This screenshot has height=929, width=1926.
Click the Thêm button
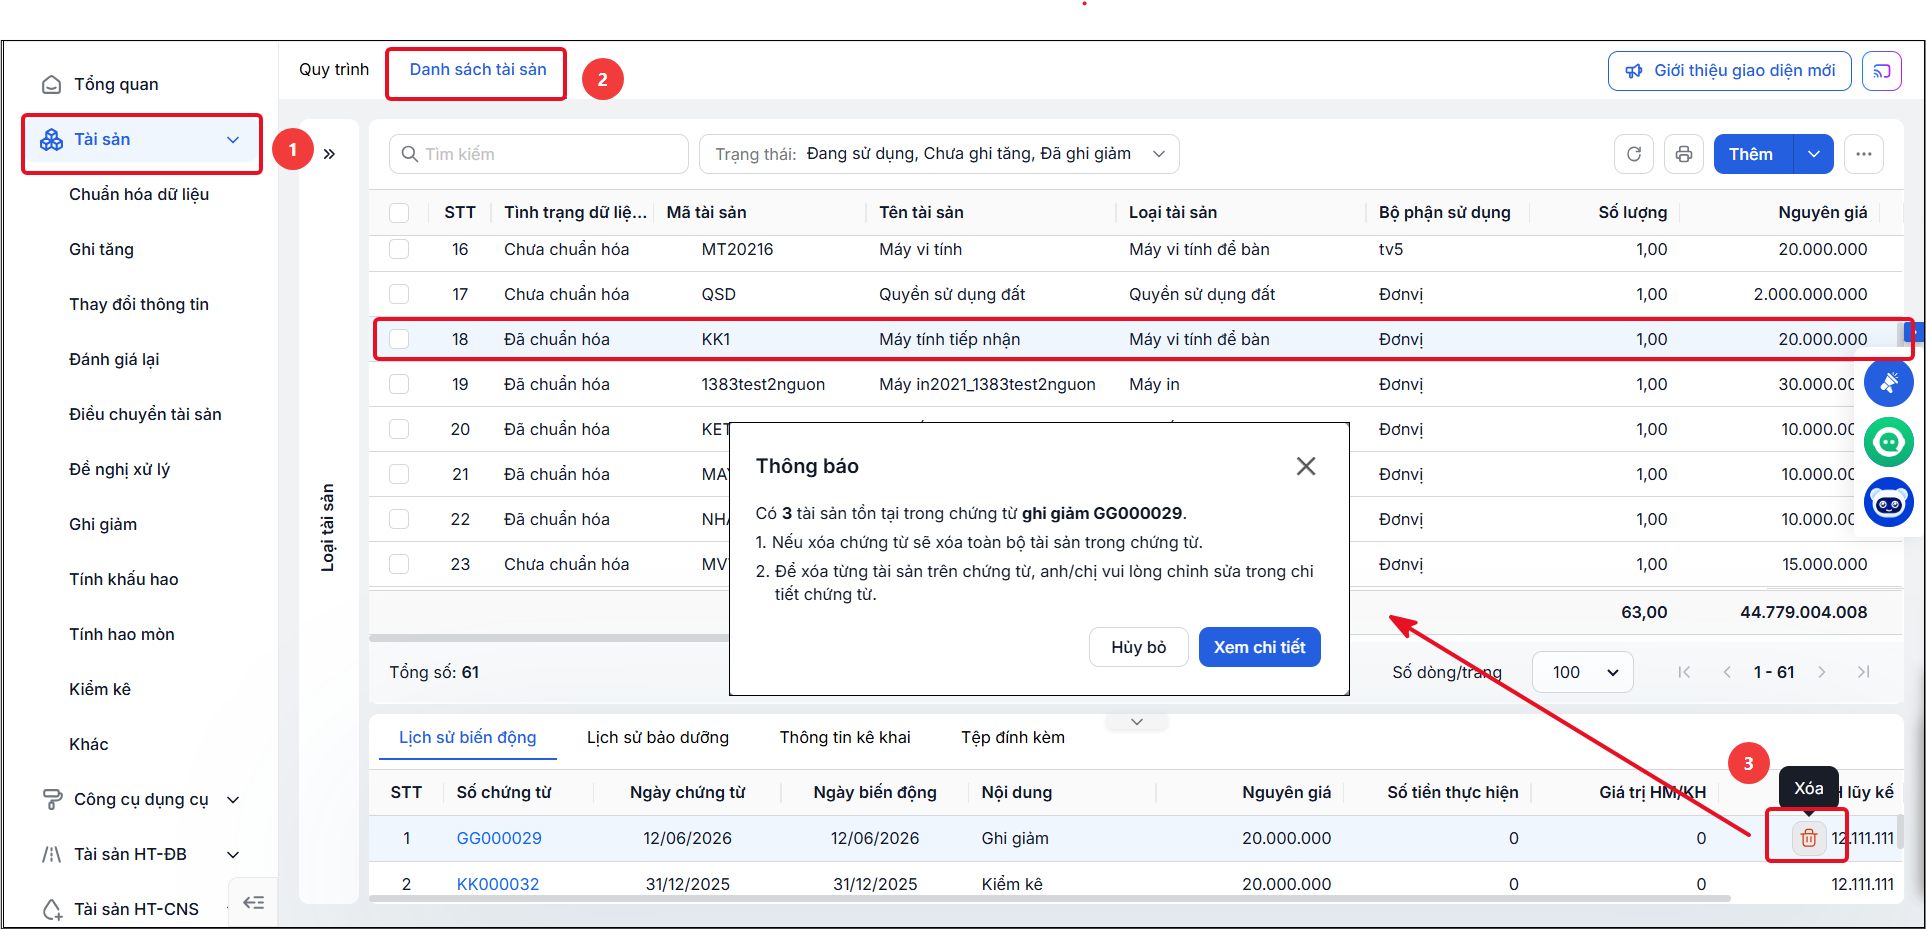[1754, 154]
